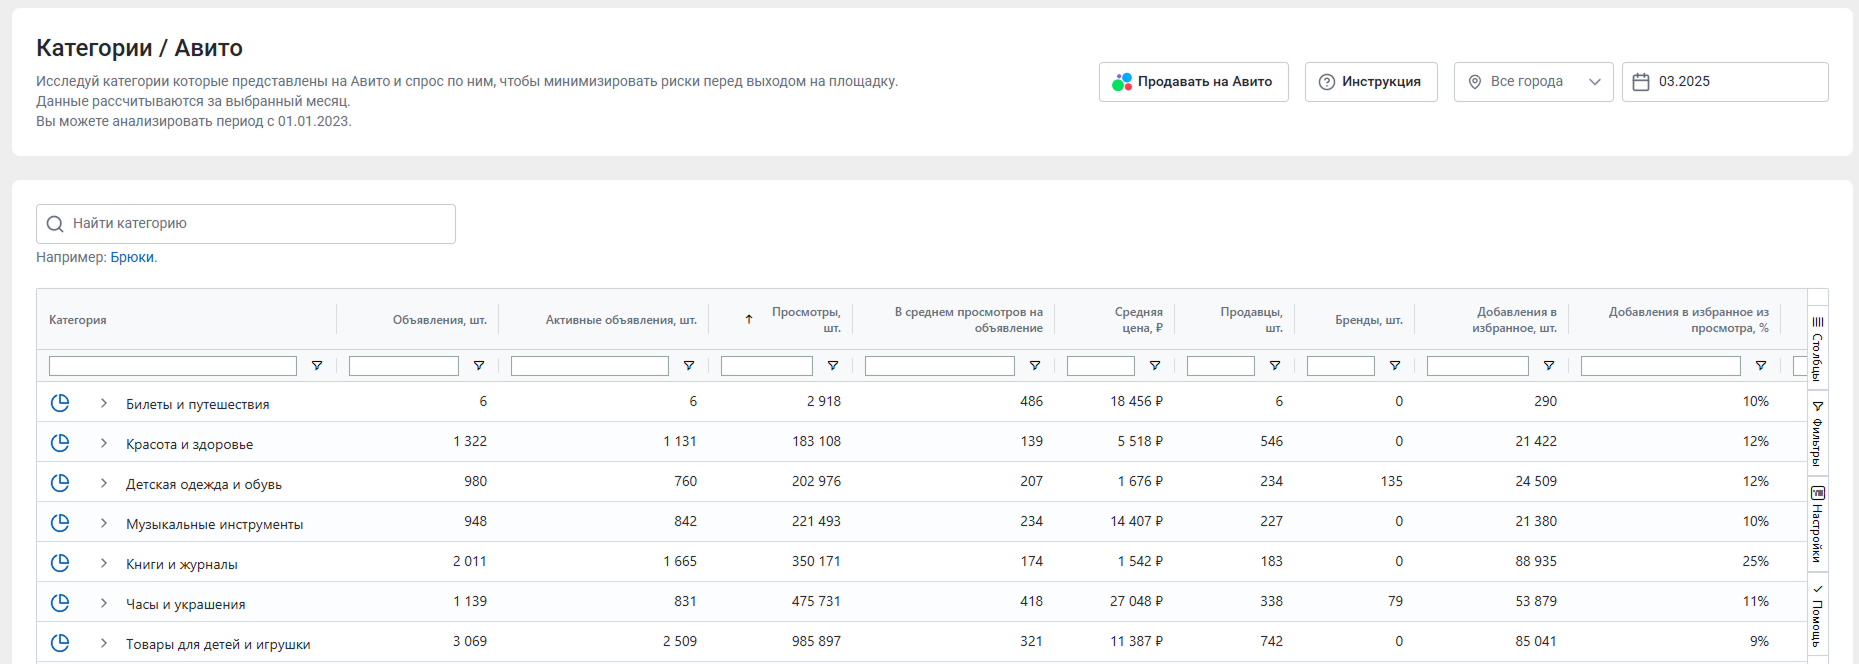
Task: Focus the Найти категорию search field
Action: point(246,224)
